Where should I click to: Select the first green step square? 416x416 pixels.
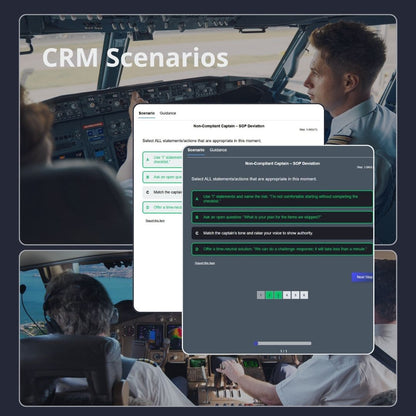[270, 295]
